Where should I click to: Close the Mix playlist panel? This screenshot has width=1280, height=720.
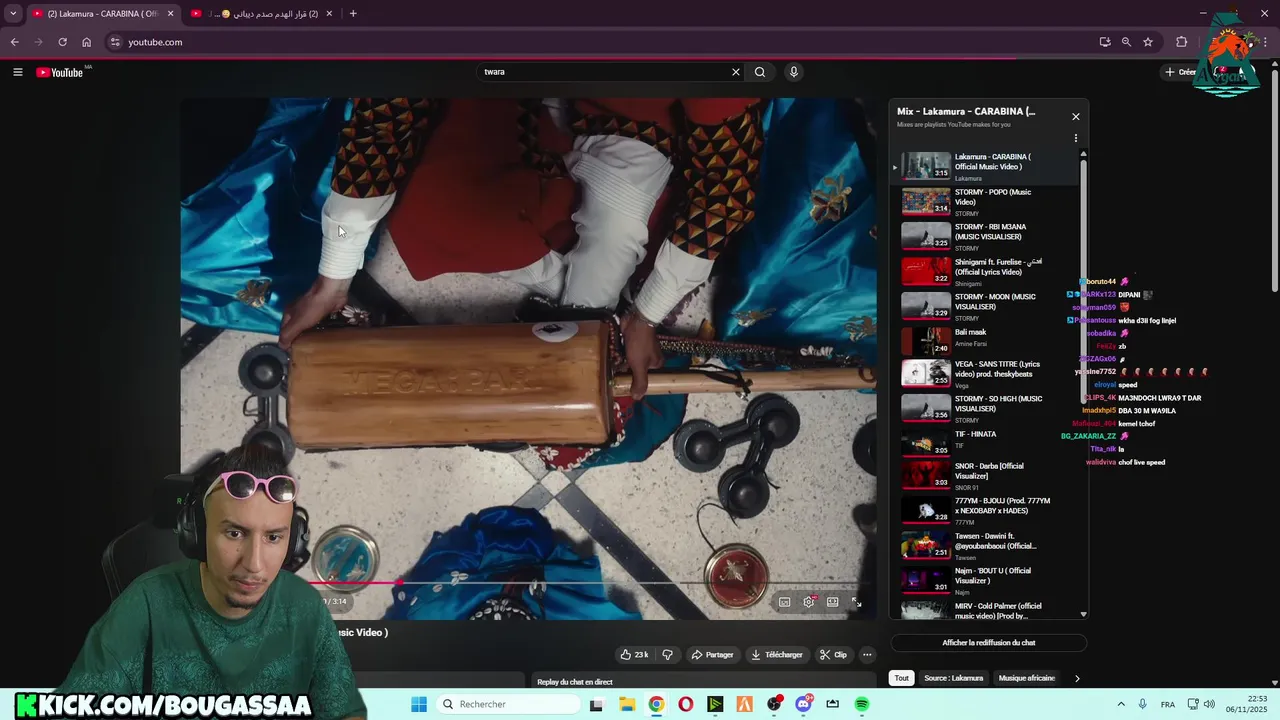[x=1076, y=116]
